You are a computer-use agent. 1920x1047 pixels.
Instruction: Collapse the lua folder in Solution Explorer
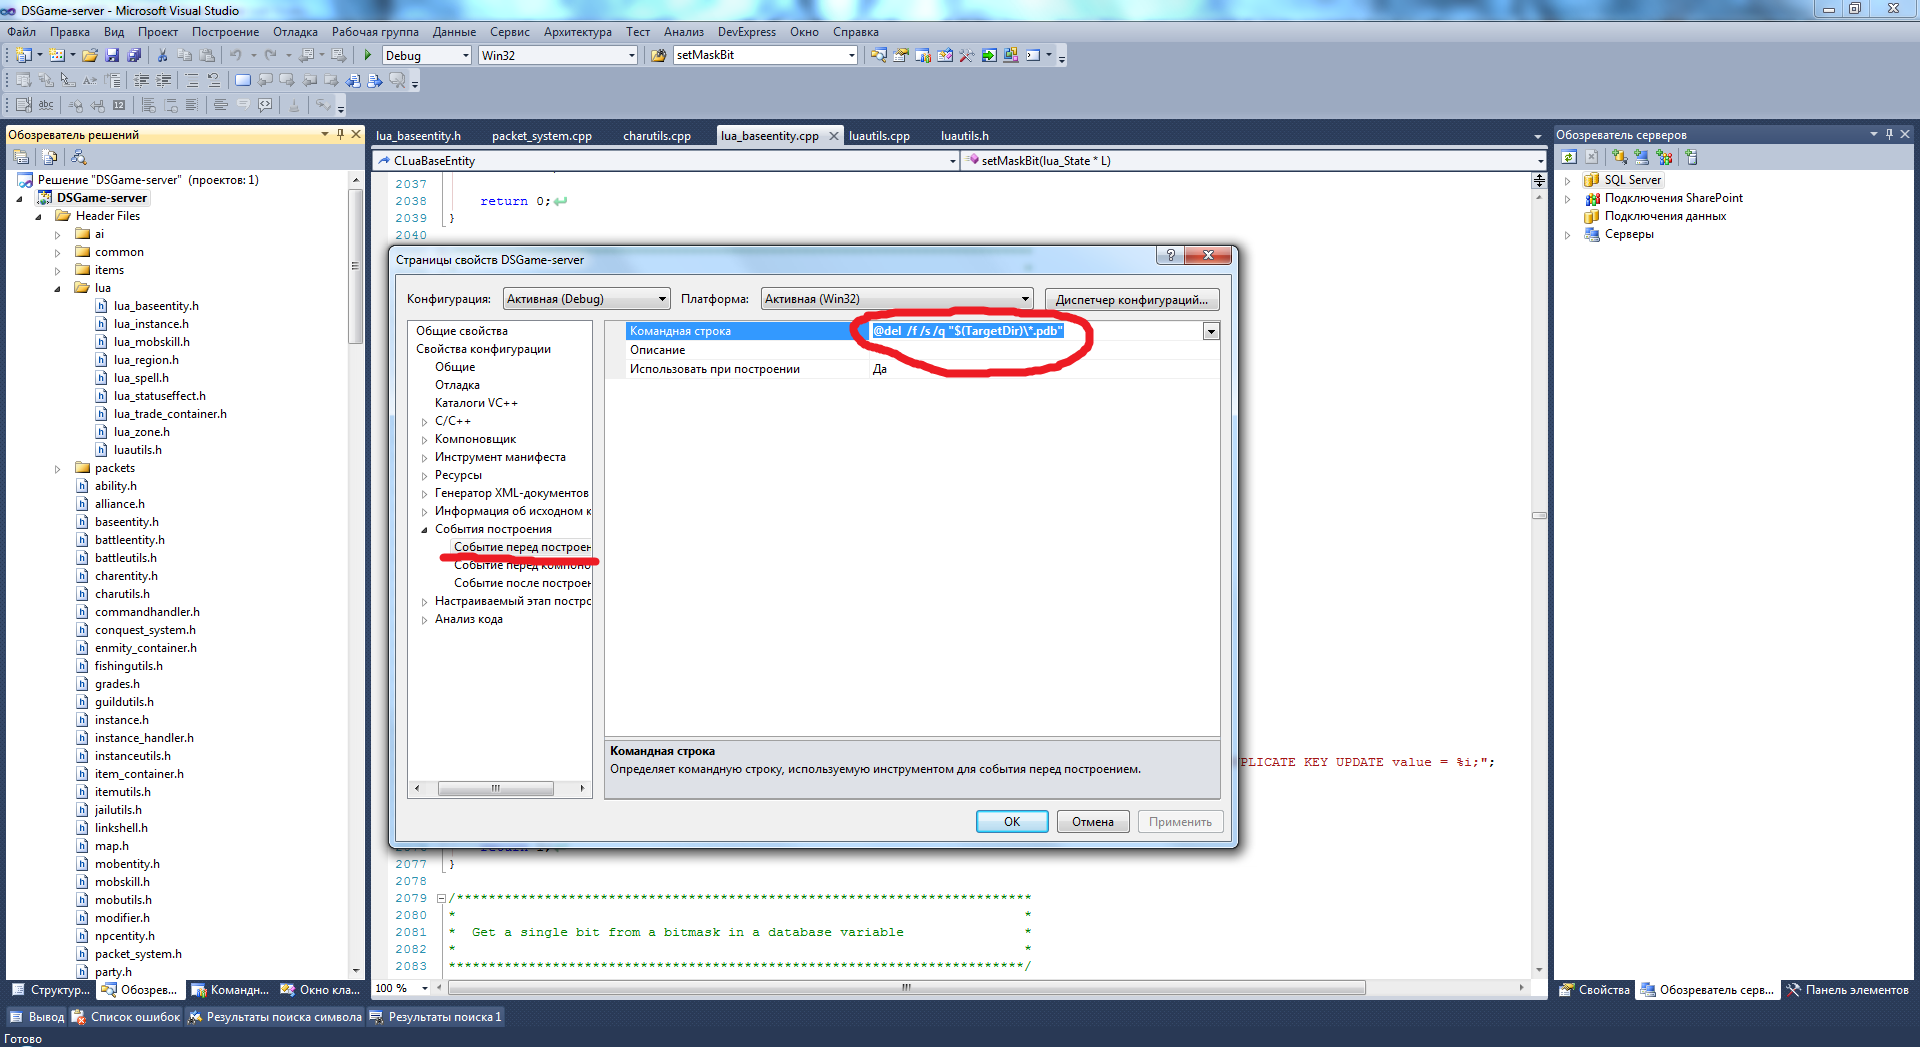pyautogui.click(x=57, y=288)
